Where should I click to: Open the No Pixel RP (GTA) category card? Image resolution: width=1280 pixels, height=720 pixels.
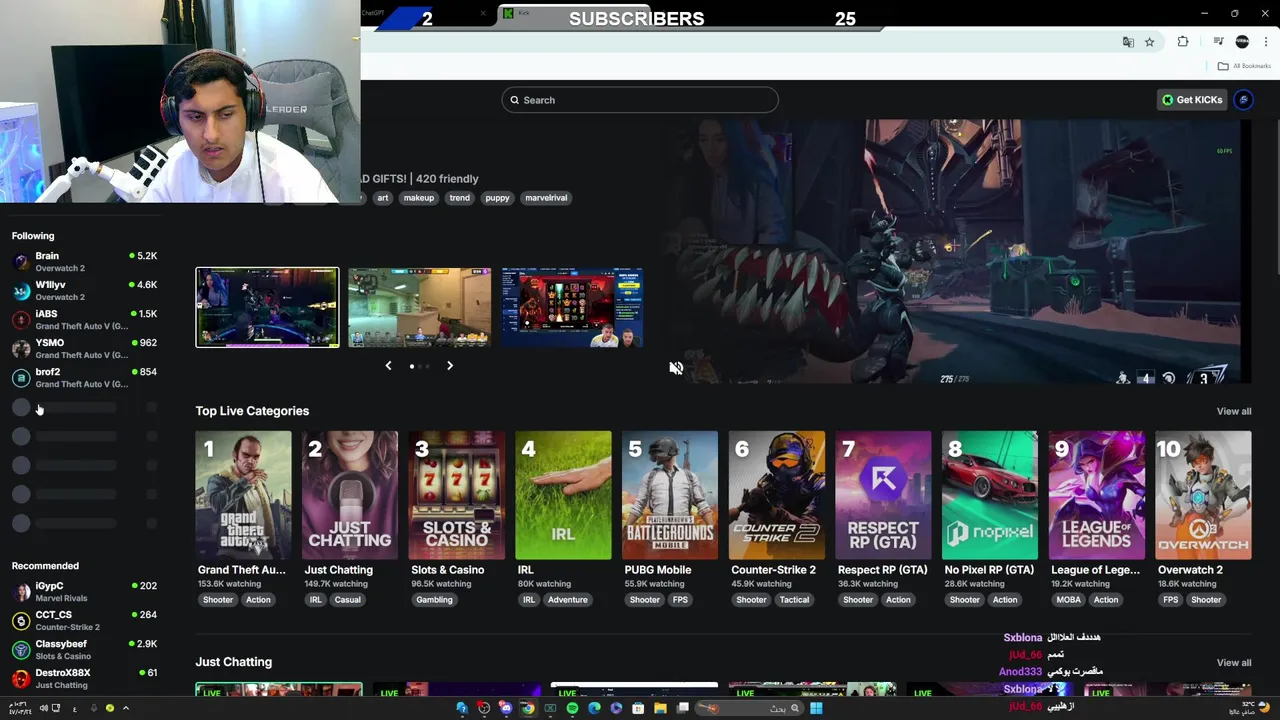(990, 495)
